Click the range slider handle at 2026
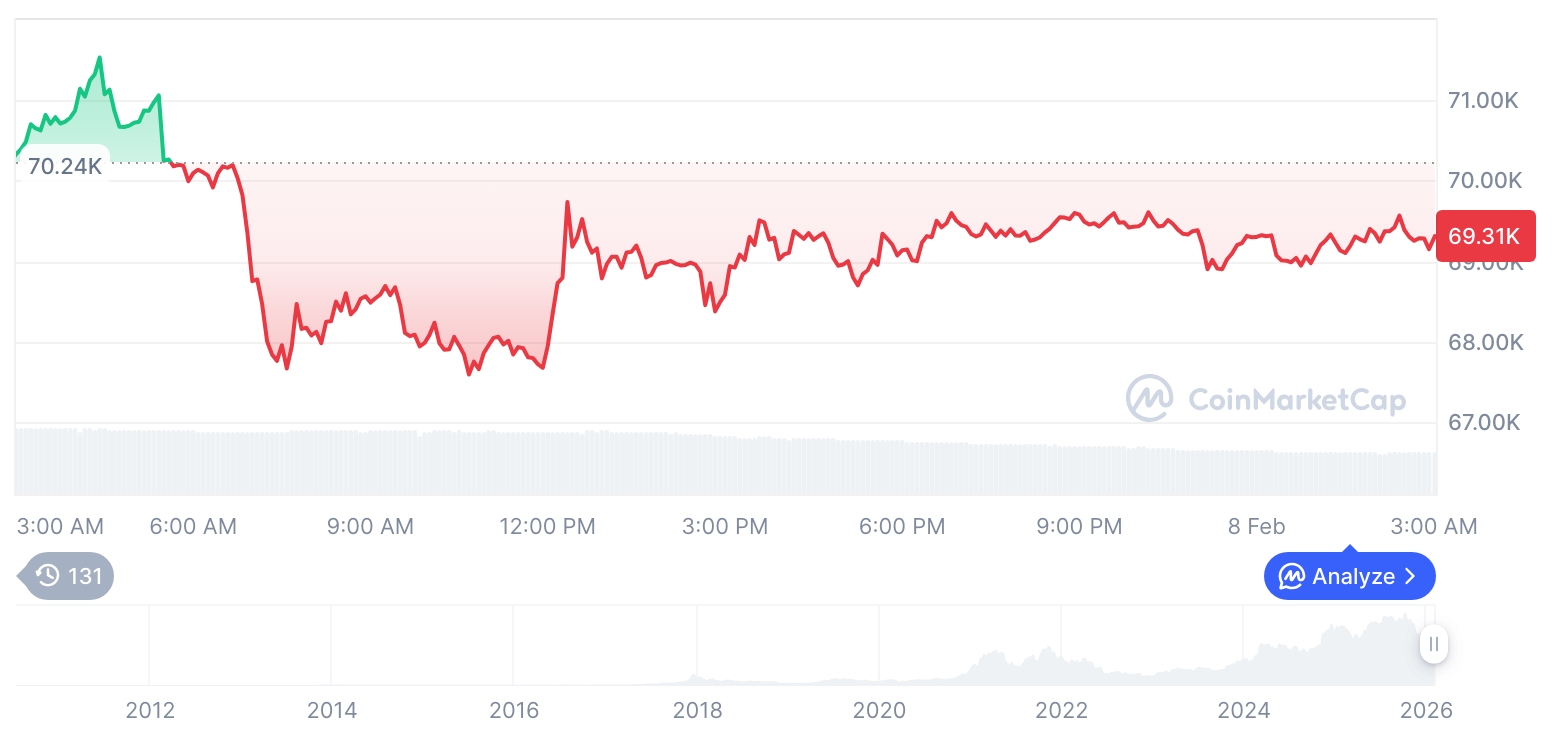The width and height of the screenshot is (1566, 732). 1434,645
